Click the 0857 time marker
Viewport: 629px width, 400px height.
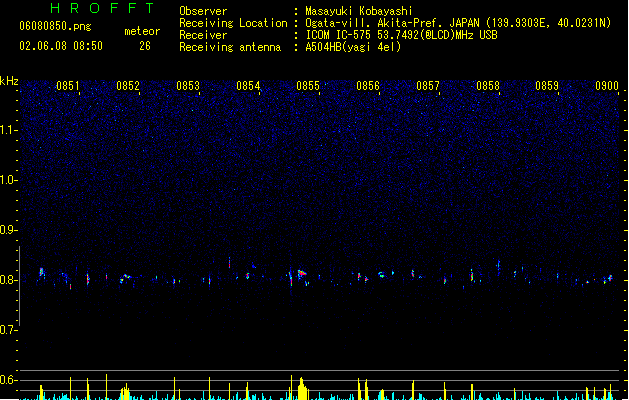[x=428, y=85]
